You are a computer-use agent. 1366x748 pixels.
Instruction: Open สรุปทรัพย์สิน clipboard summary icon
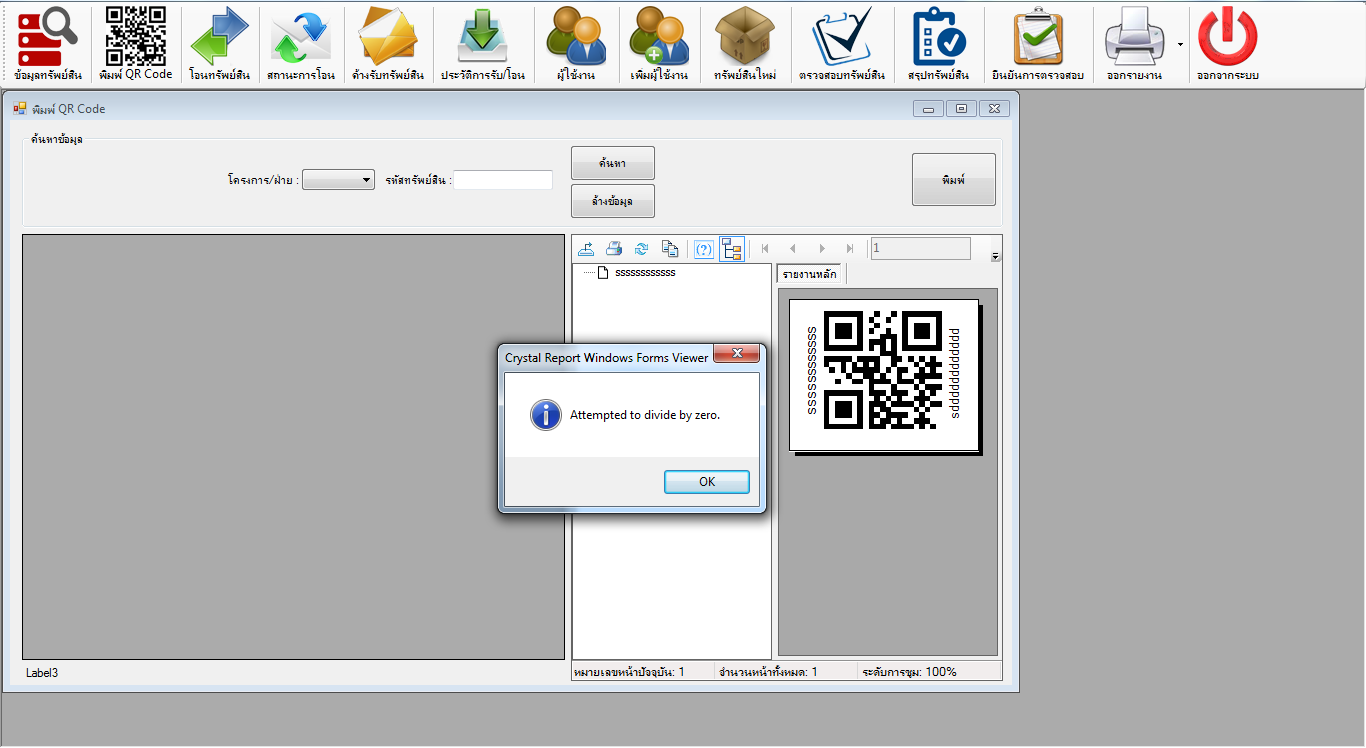click(x=938, y=45)
